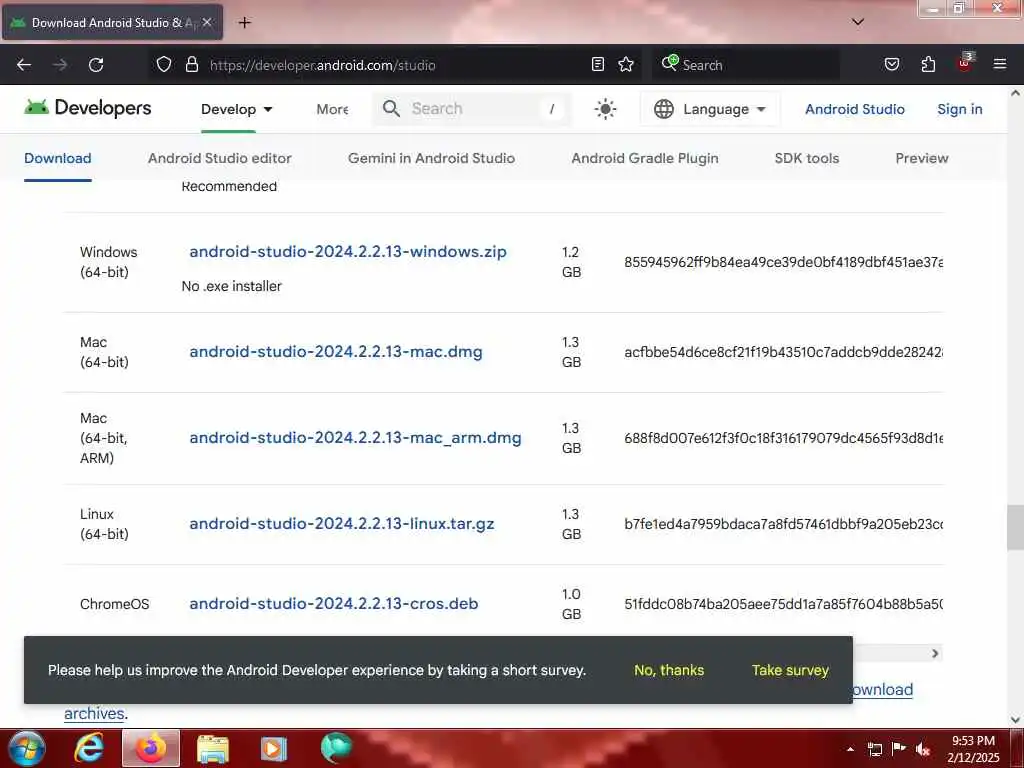The height and width of the screenshot is (768, 1024).
Task: Click Sign in
Action: tap(959, 109)
